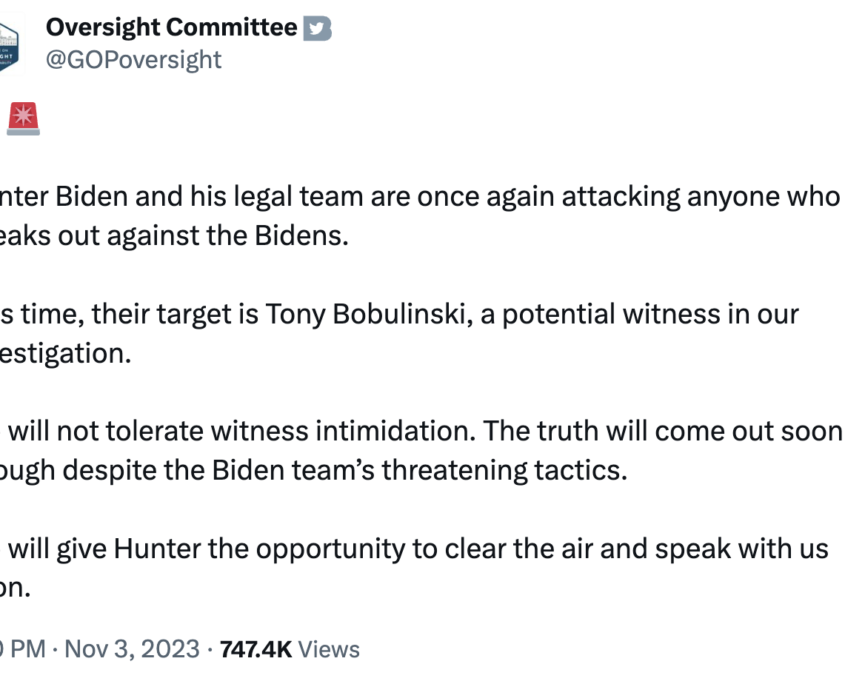View the 747.4K view count
The height and width of the screenshot is (684, 845).
tap(256, 649)
